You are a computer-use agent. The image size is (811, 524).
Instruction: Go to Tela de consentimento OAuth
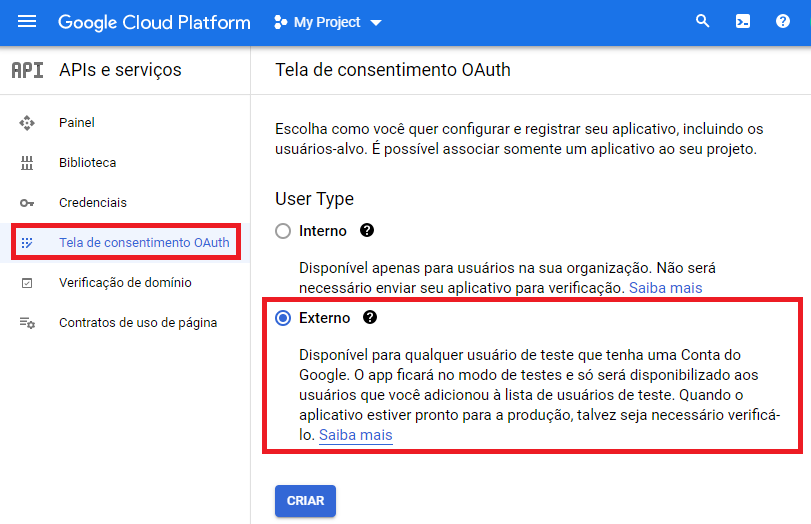pos(144,242)
